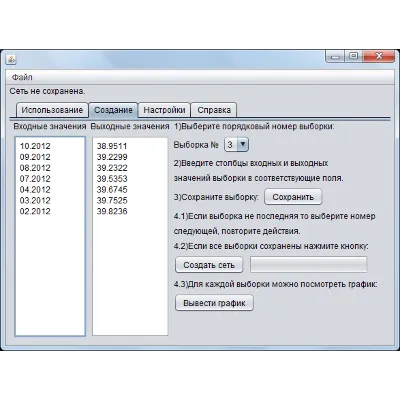This screenshot has width=400, height=400.
Task: Click the progress bar next to Создать сеть
Action: [x=309, y=265]
